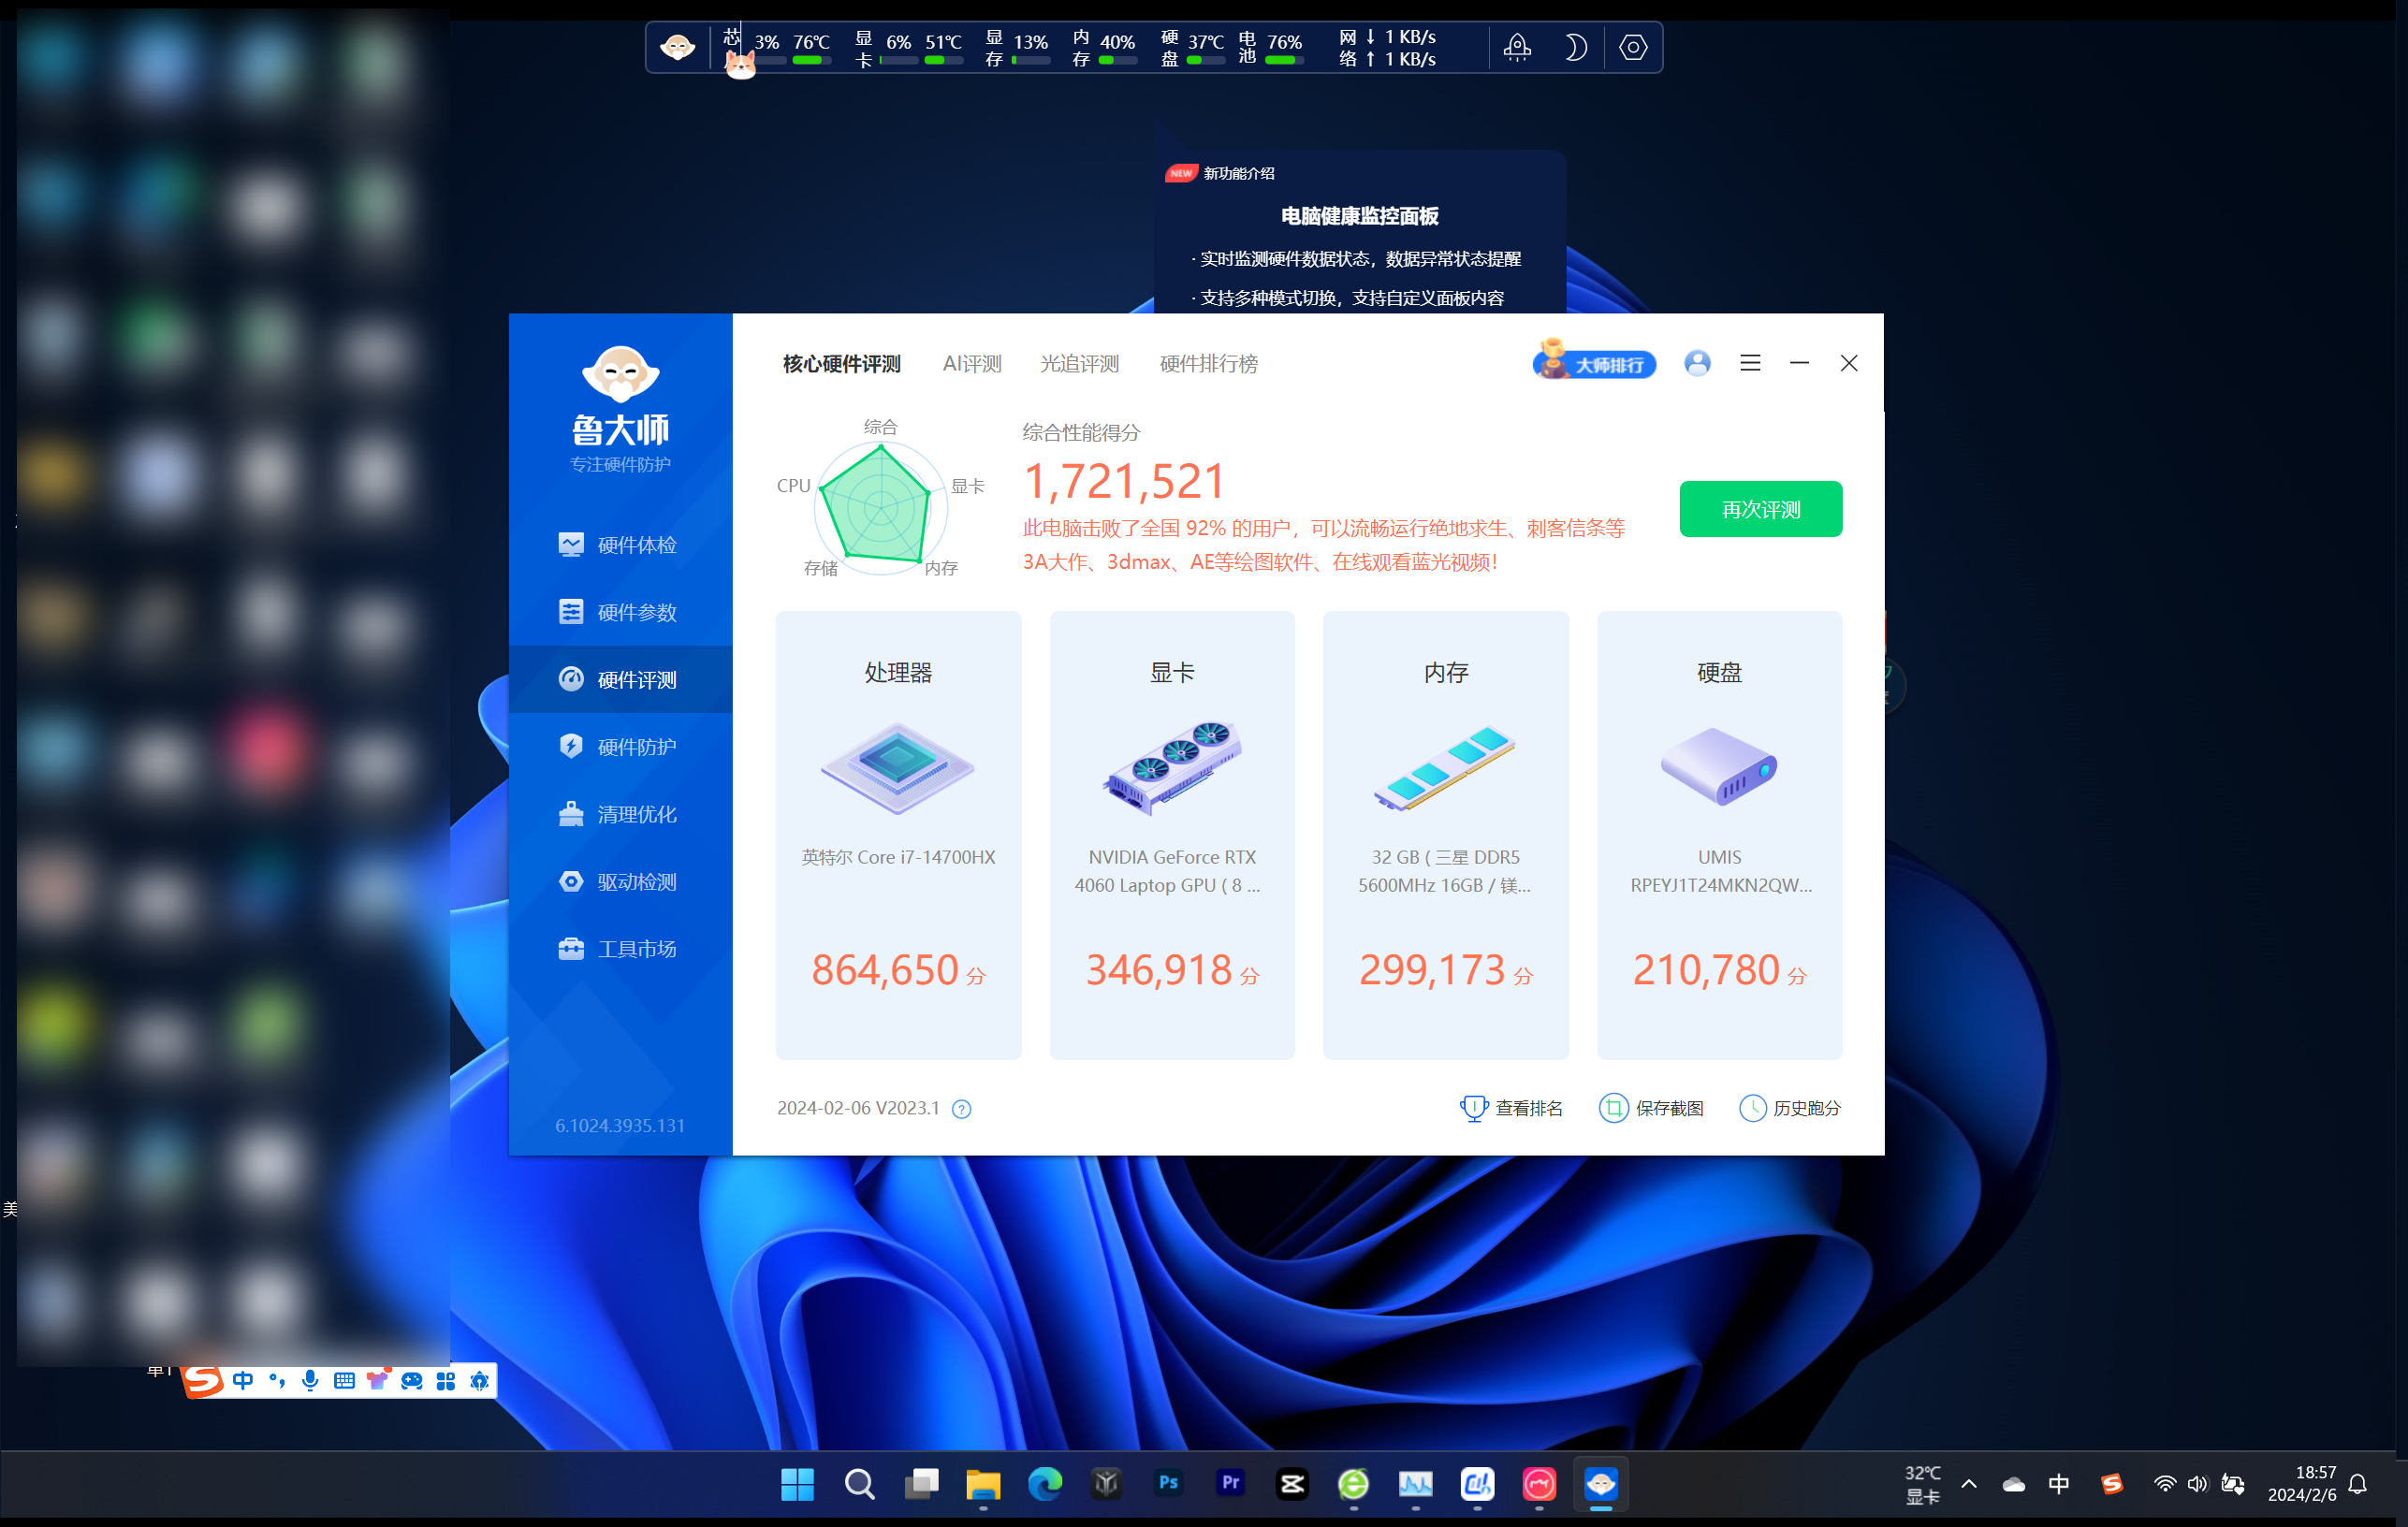Open the 处理器 score card
The image size is (2408, 1527).
click(898, 835)
